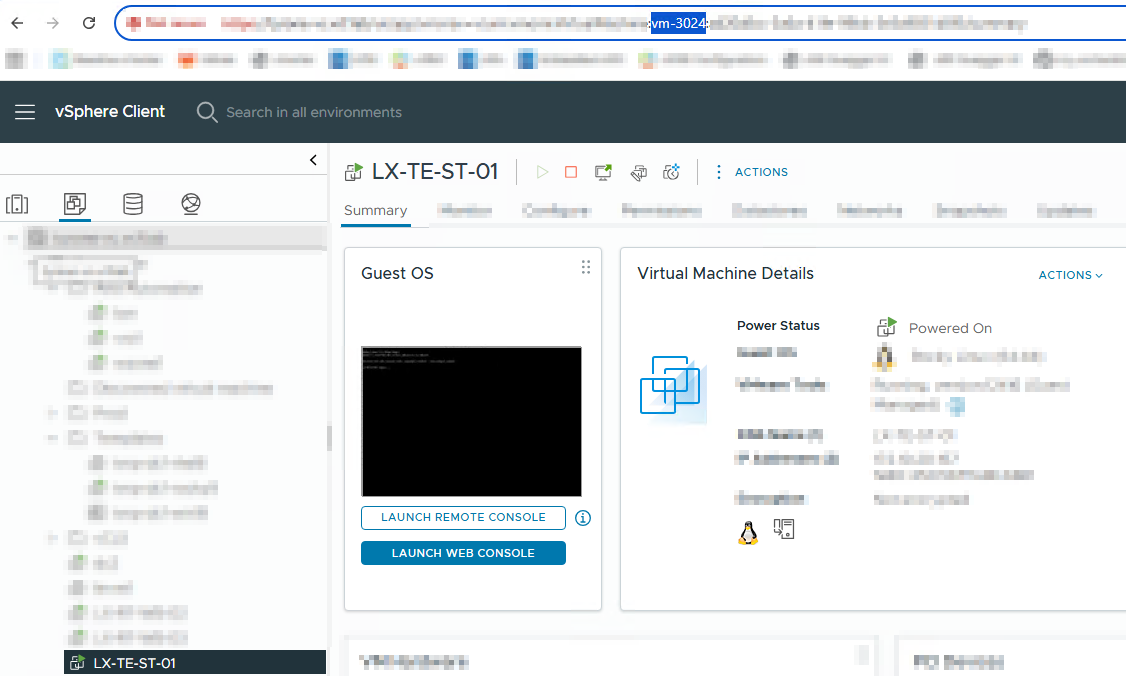The image size is (1126, 676).
Task: Power on the virtual machine
Action: (x=542, y=171)
